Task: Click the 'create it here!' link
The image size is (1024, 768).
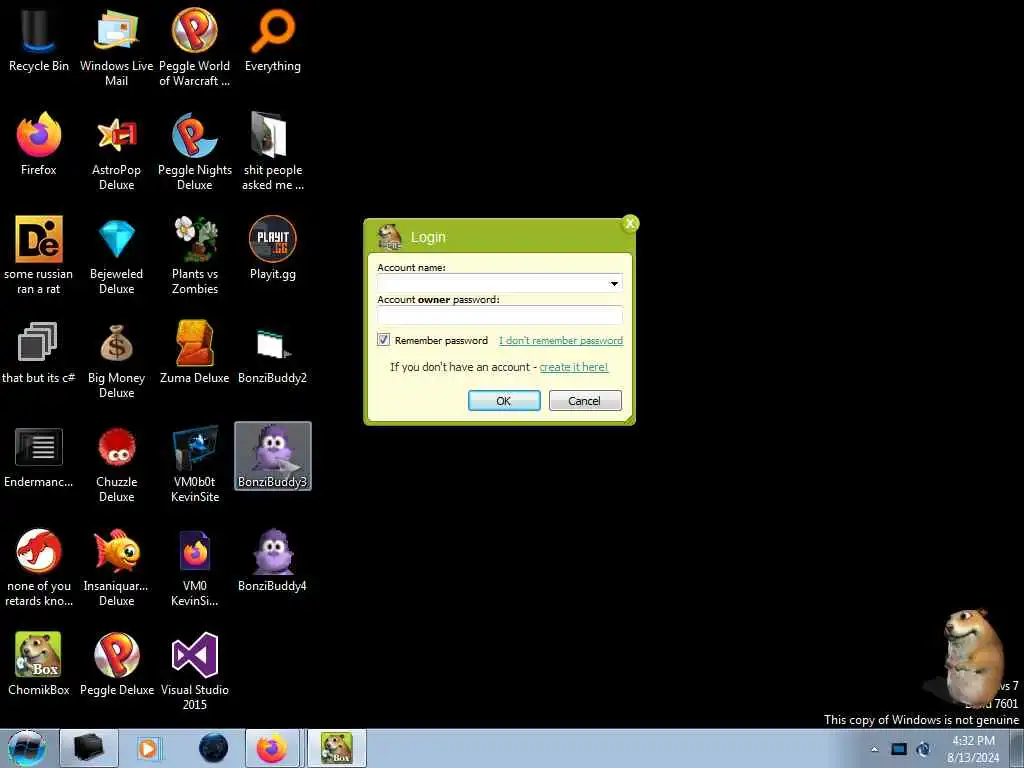Action: click(574, 367)
